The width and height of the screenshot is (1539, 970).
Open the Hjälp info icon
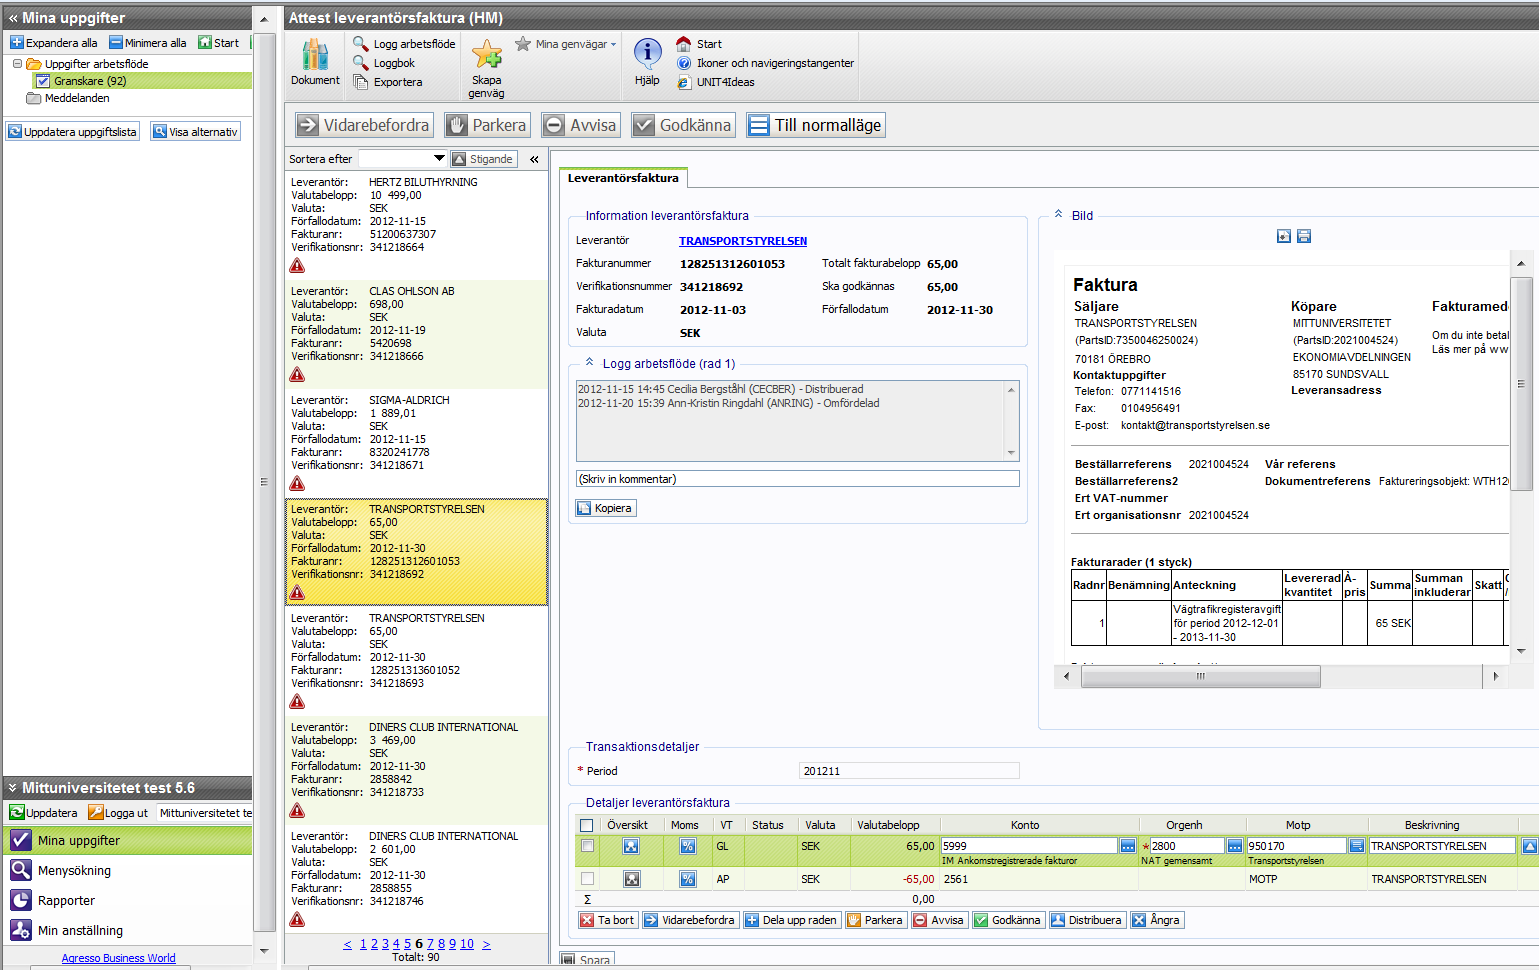(x=648, y=55)
